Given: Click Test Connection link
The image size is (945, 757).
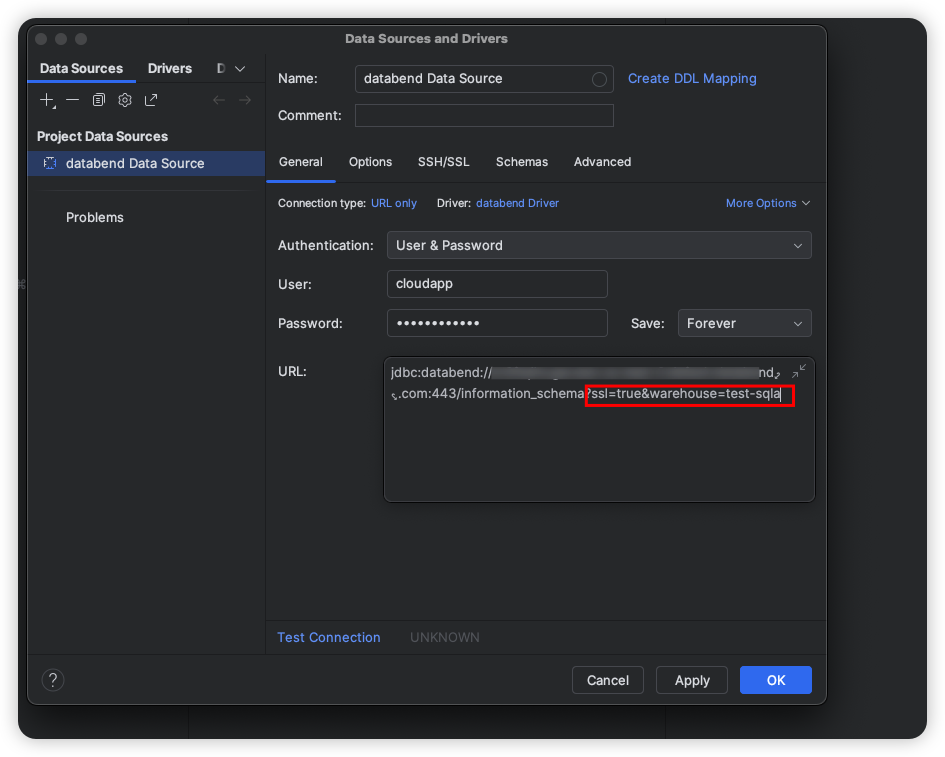Looking at the screenshot, I should [328, 637].
